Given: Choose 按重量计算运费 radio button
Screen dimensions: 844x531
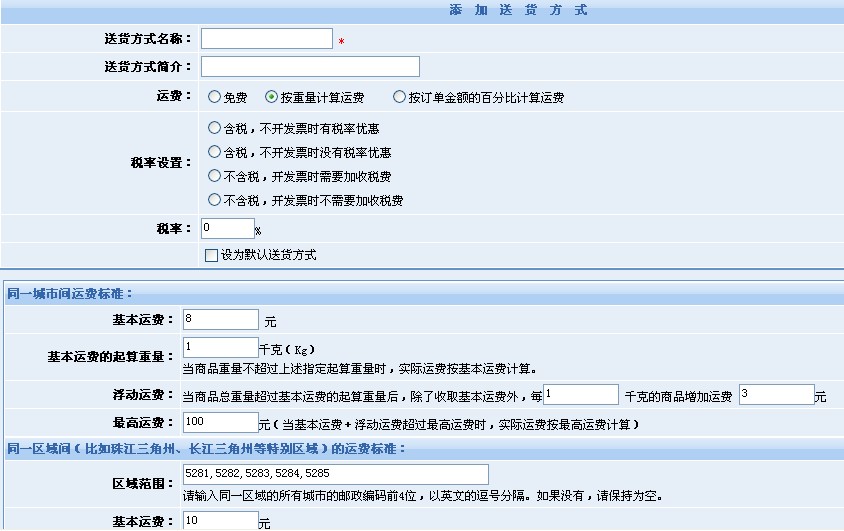Looking at the screenshot, I should click(271, 98).
